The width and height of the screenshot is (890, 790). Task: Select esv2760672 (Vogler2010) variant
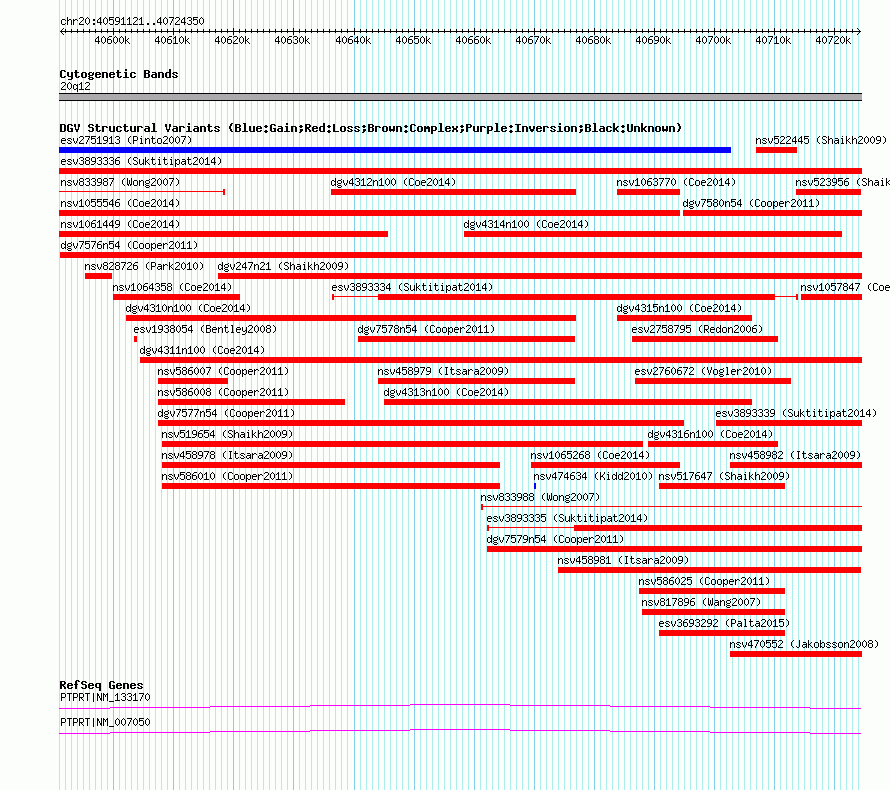tap(703, 371)
